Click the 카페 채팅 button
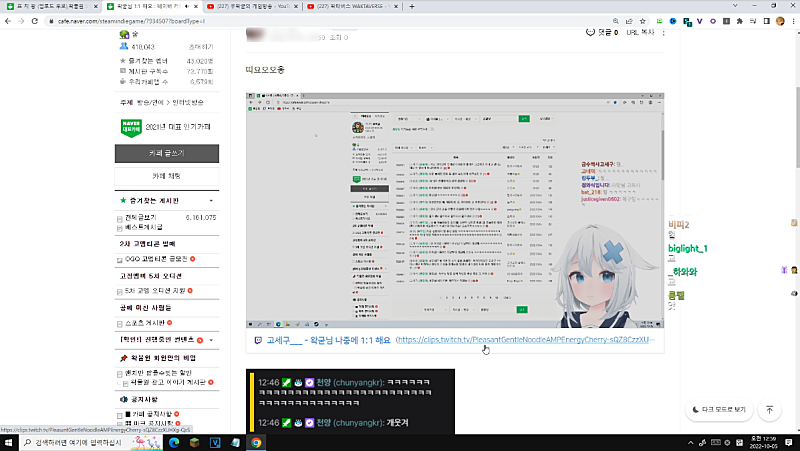The height and width of the screenshot is (451, 800). coord(167,176)
